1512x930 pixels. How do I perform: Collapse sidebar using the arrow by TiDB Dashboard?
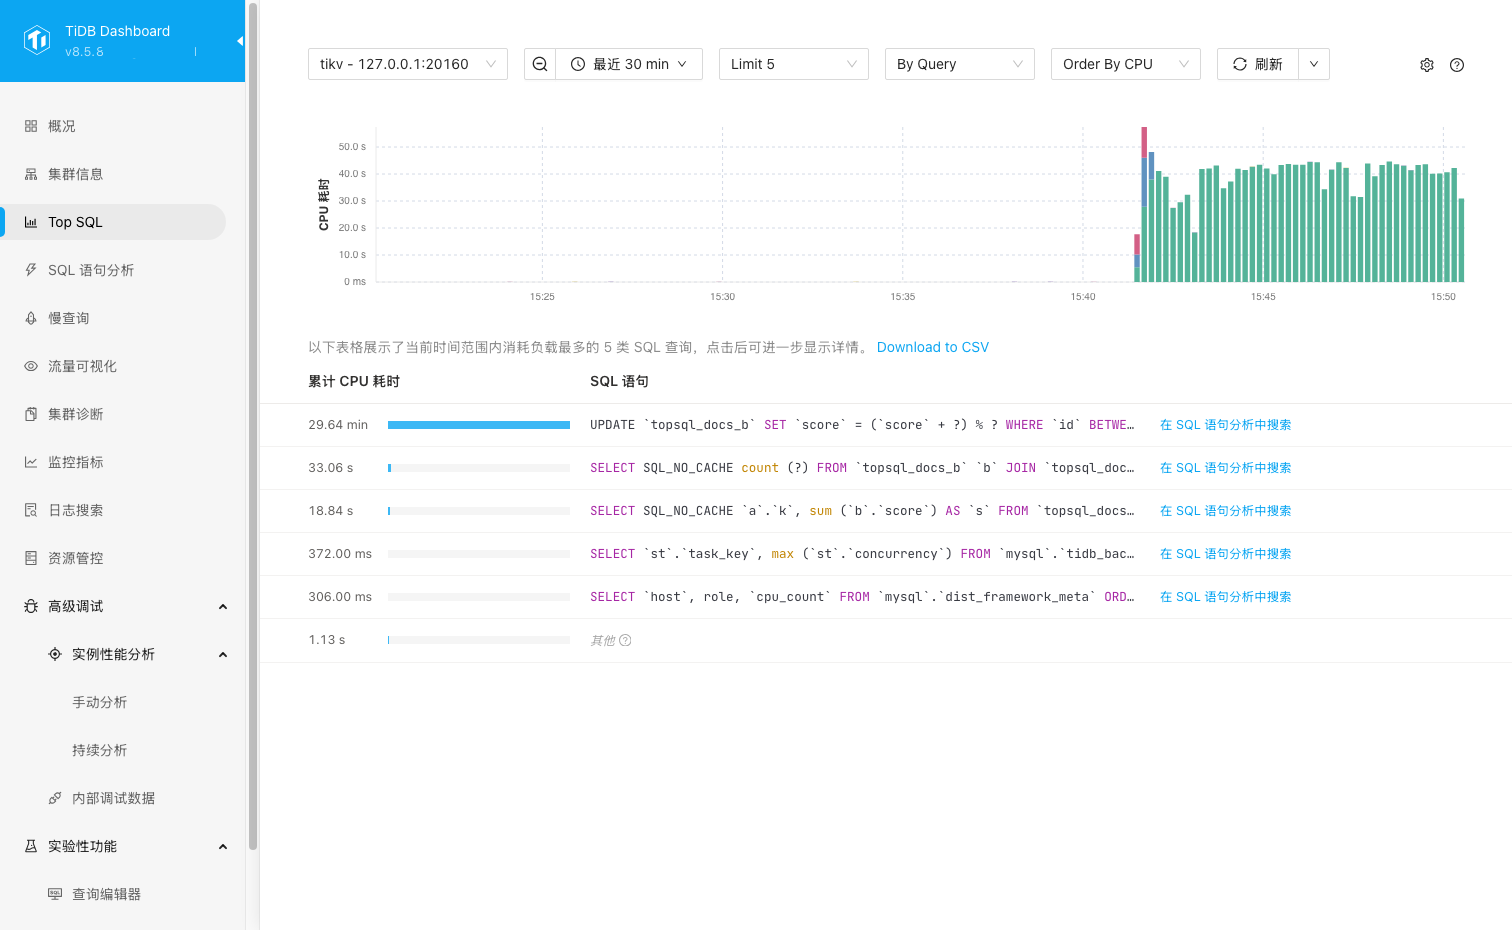(x=239, y=41)
